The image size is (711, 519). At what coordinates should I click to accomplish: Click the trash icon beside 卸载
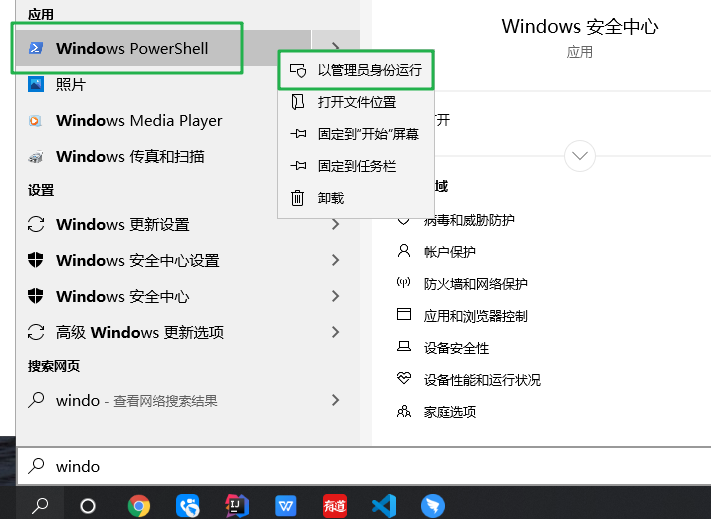297,198
